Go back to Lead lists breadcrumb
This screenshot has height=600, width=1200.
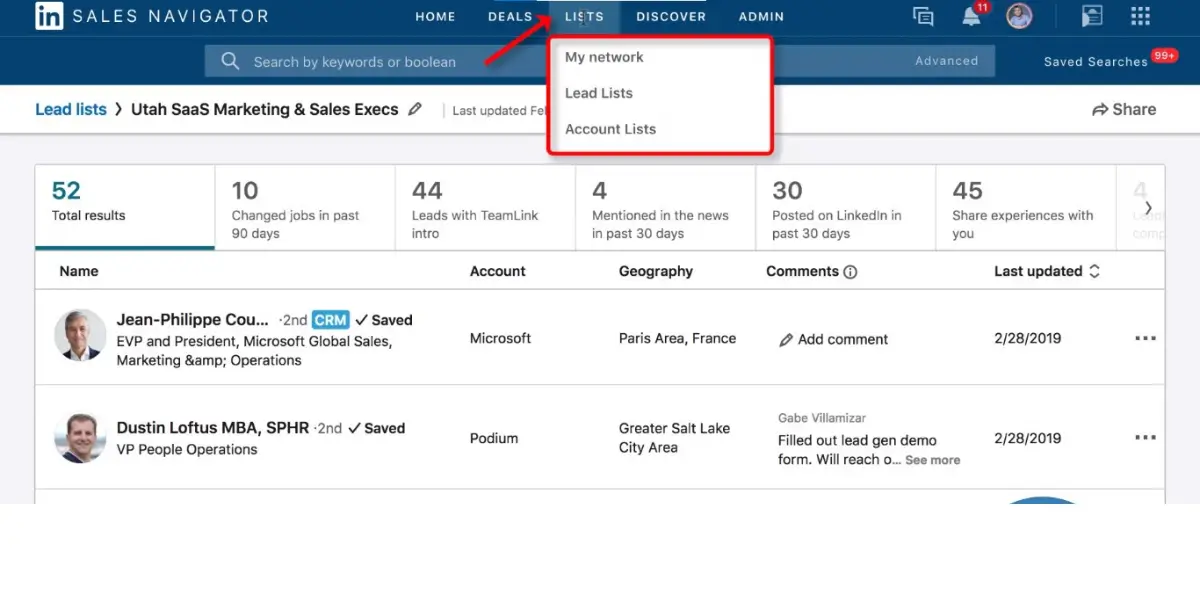point(71,110)
